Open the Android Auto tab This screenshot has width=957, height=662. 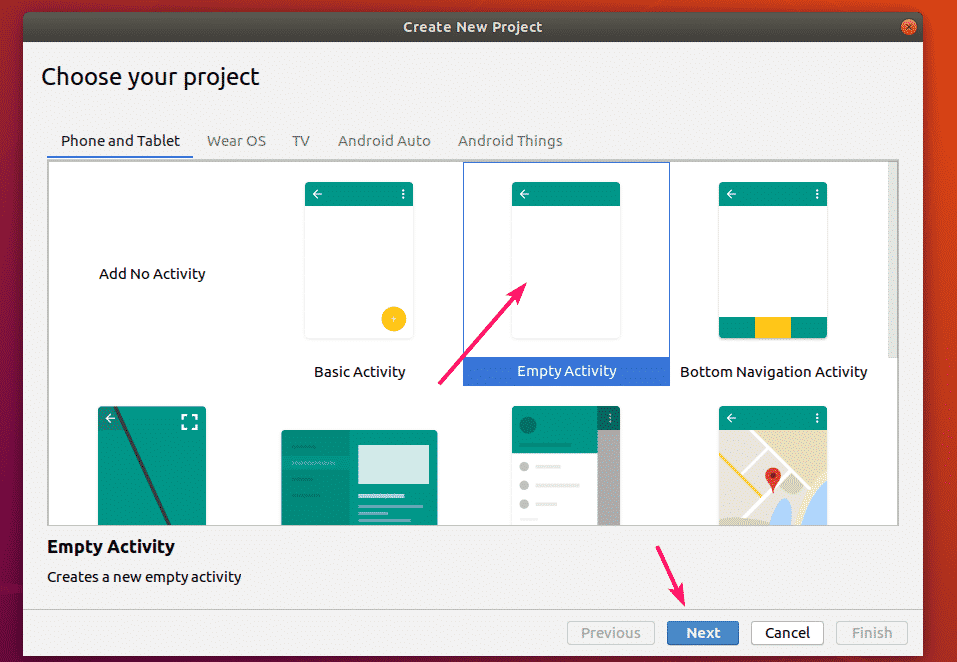pyautogui.click(x=384, y=141)
